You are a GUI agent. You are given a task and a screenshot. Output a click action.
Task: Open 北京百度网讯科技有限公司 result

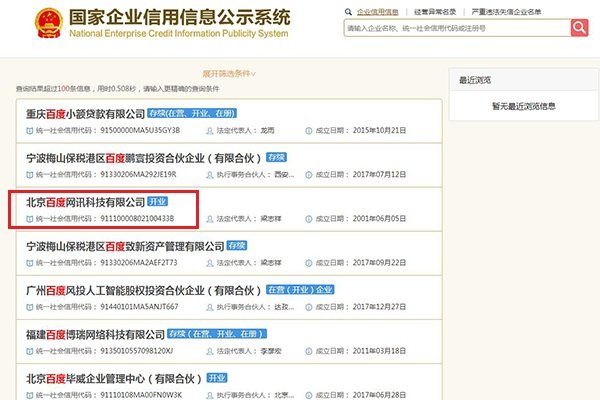(85, 201)
